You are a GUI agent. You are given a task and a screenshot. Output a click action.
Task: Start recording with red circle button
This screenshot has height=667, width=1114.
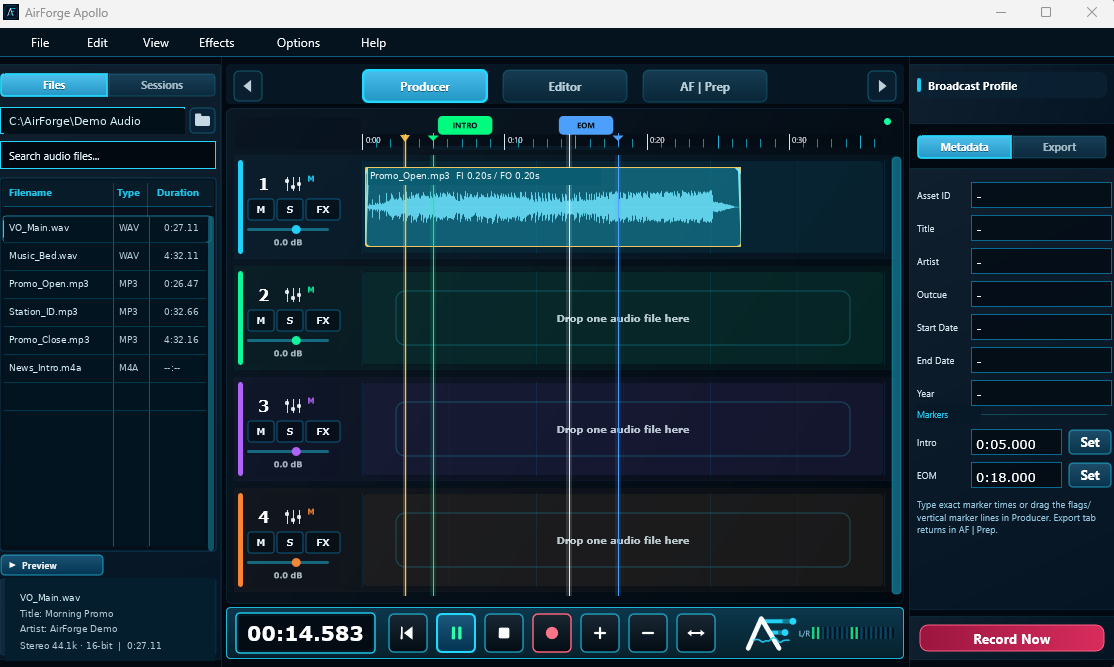coord(552,633)
